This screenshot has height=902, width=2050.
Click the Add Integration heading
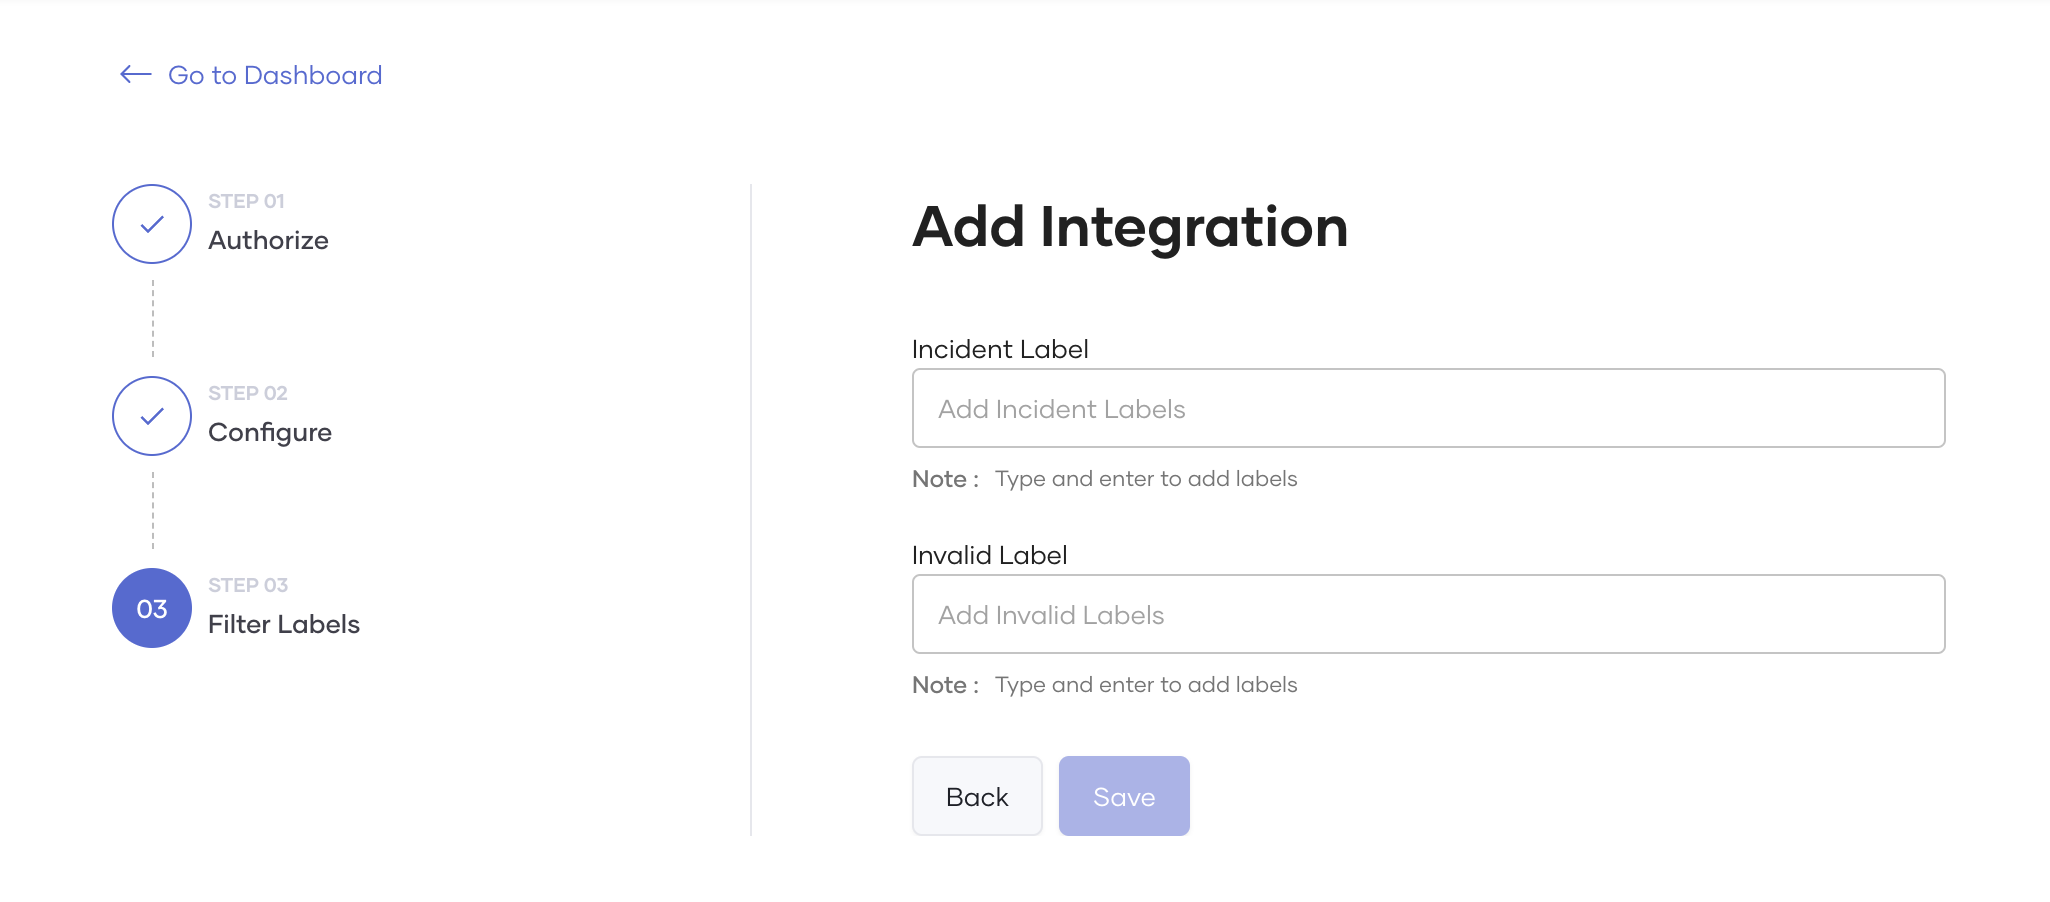(1130, 227)
